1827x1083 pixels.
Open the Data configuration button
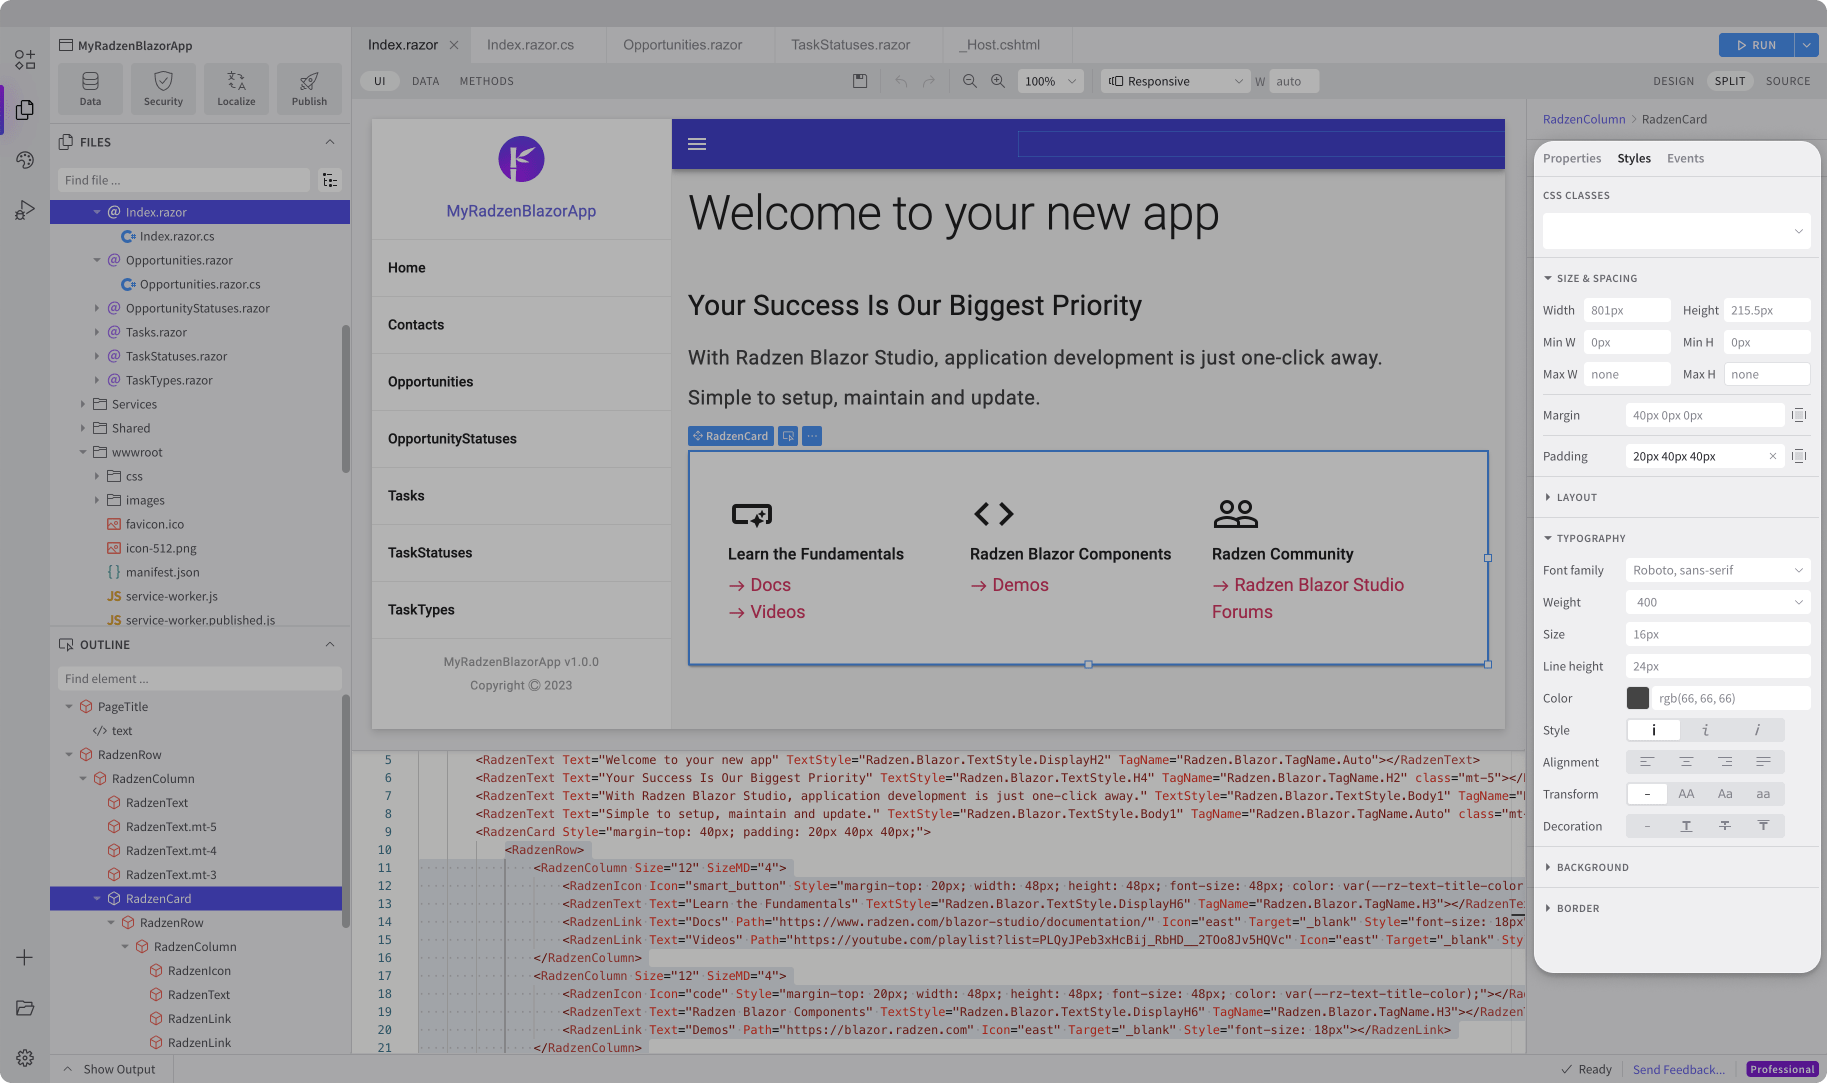(x=90, y=88)
